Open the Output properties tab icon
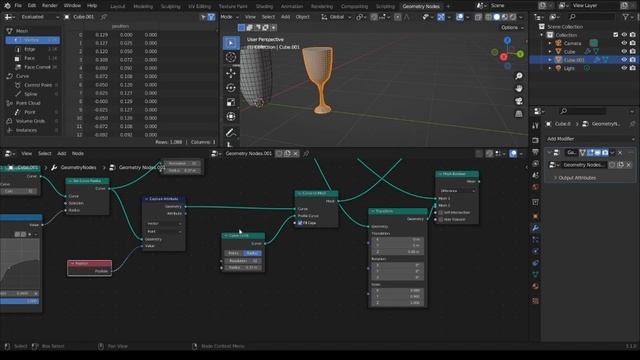Viewport: 640px width, 360px height. 536,152
